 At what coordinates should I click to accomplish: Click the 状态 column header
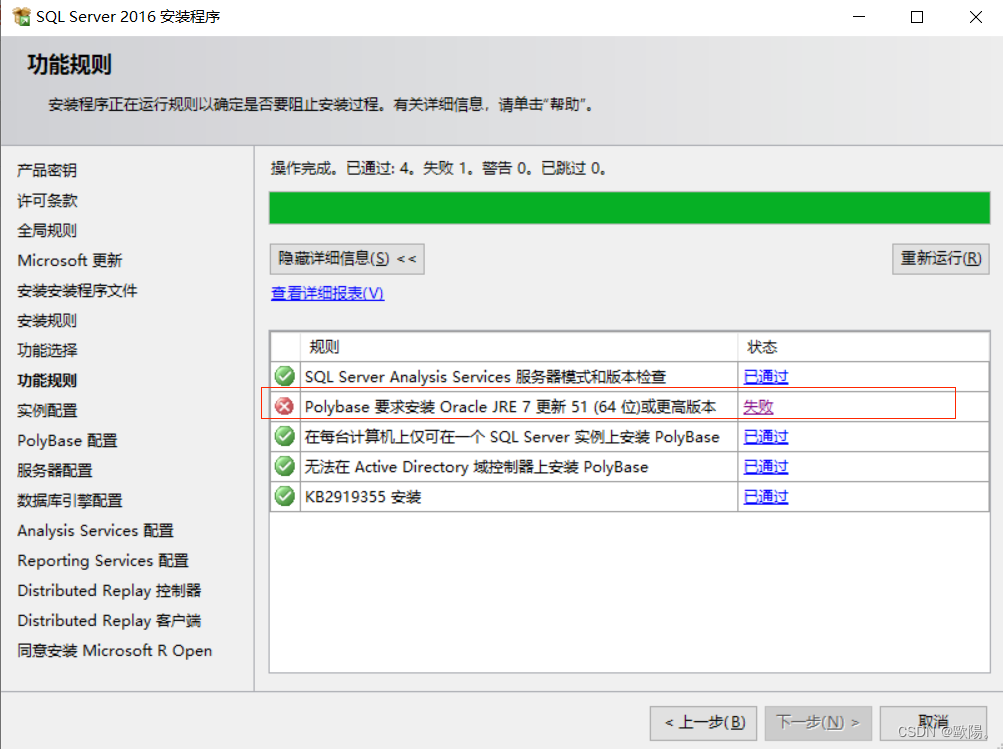click(x=762, y=347)
